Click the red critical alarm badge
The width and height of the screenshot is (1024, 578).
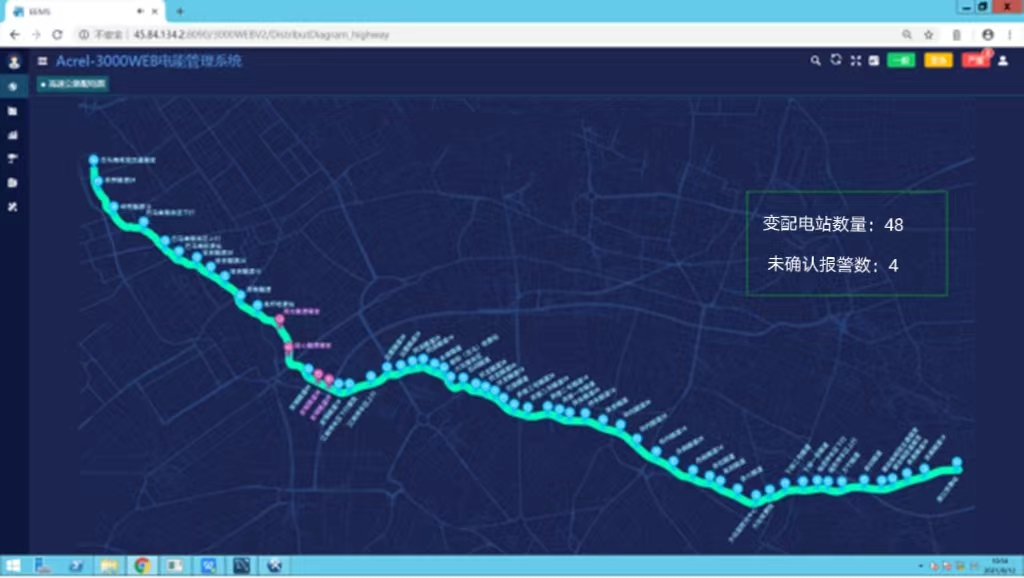976,61
